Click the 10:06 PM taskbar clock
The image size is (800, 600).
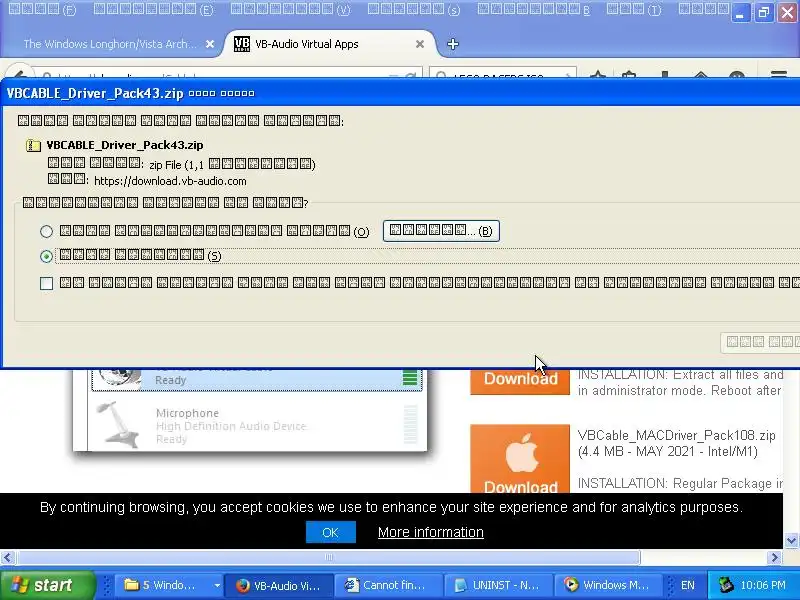pos(763,585)
